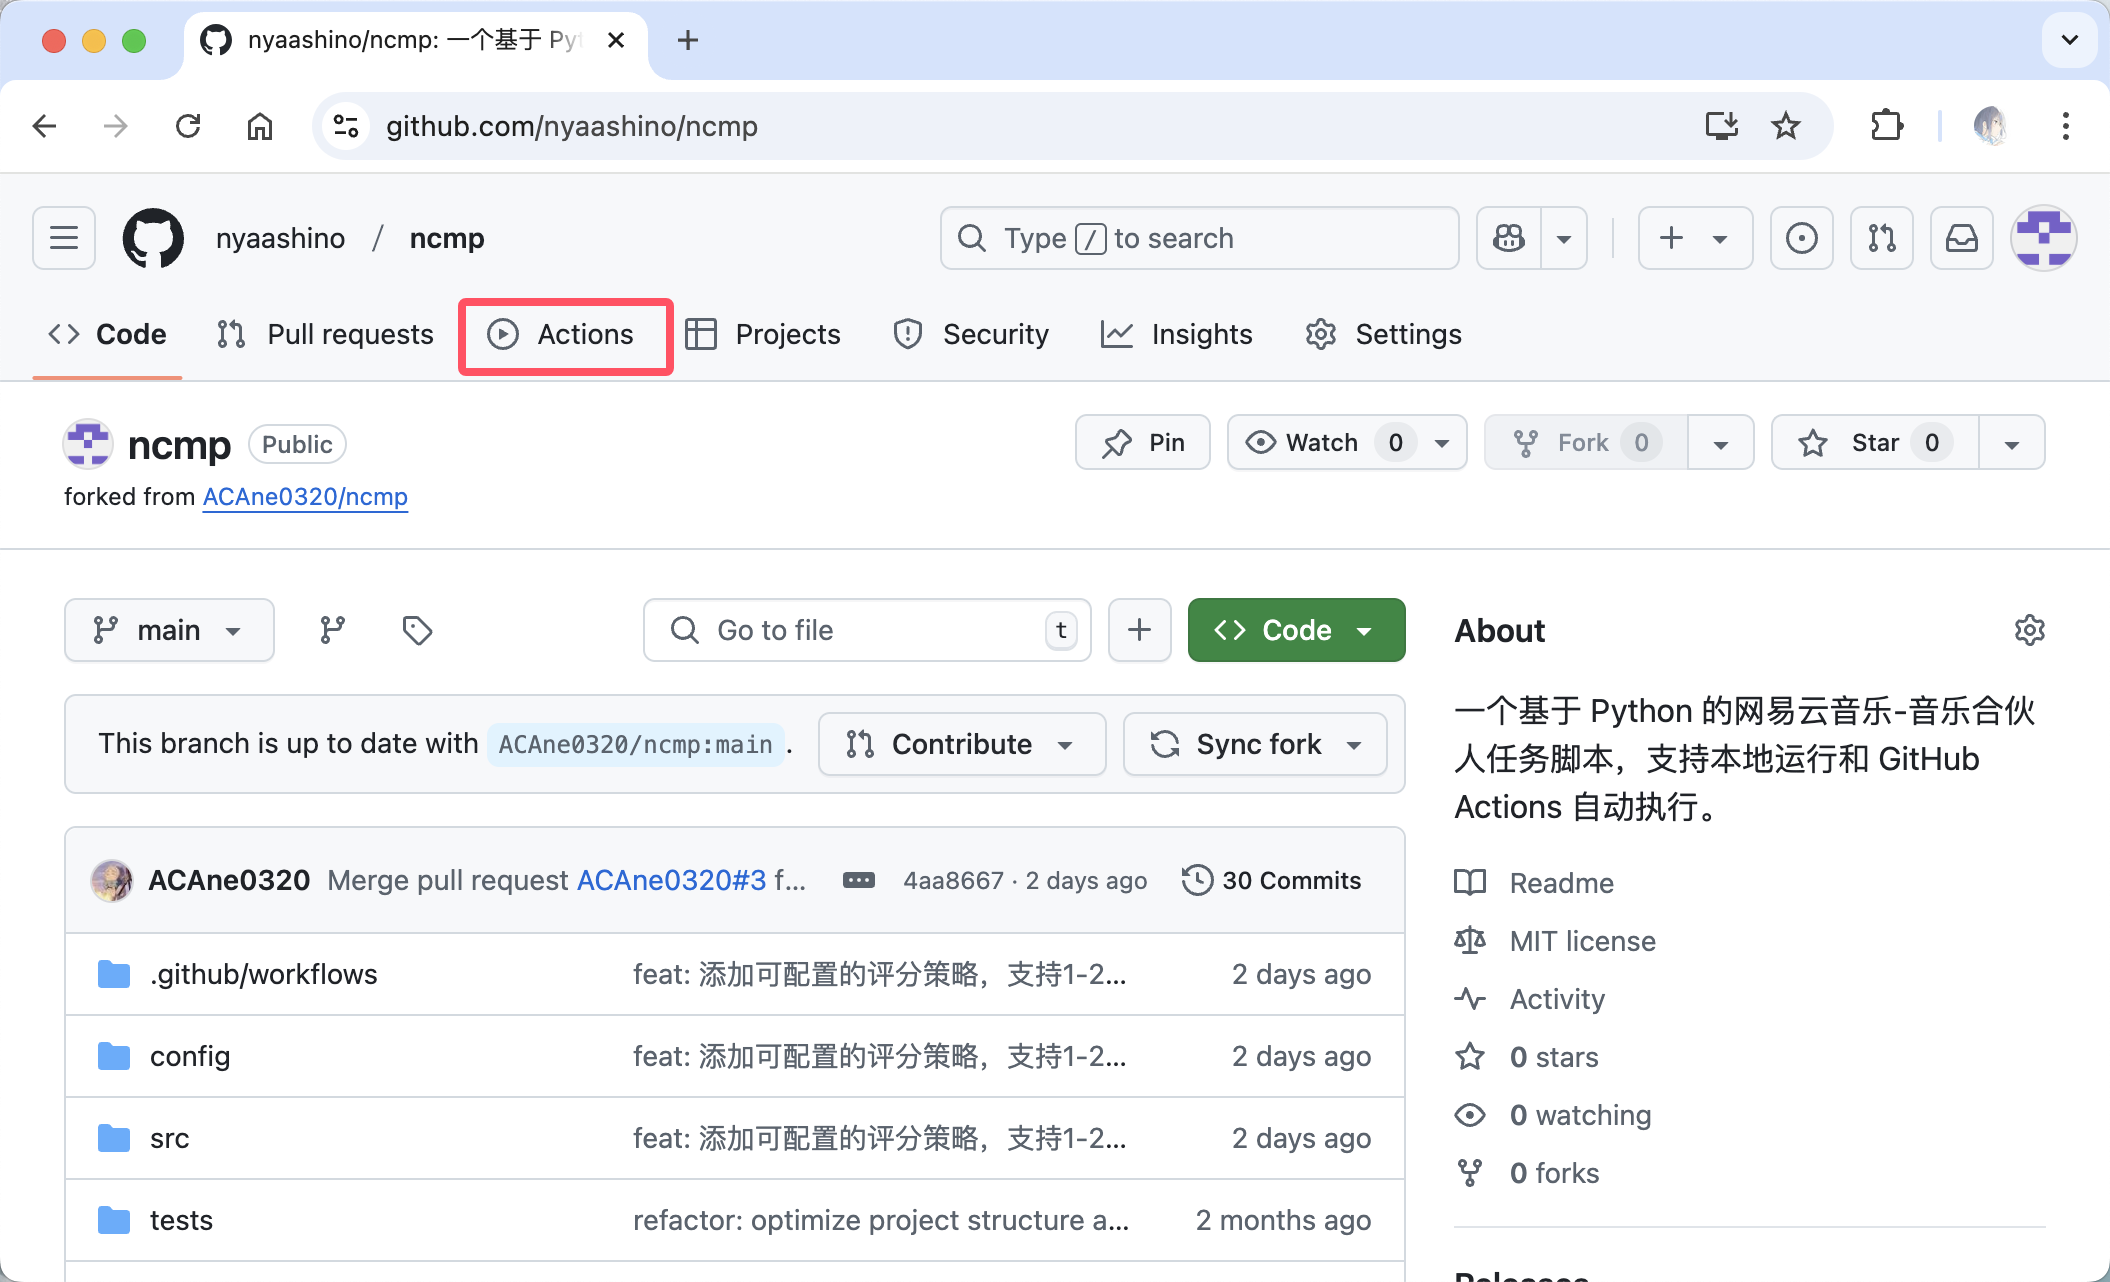View site information icon in address bar
The width and height of the screenshot is (2110, 1282).
click(346, 126)
